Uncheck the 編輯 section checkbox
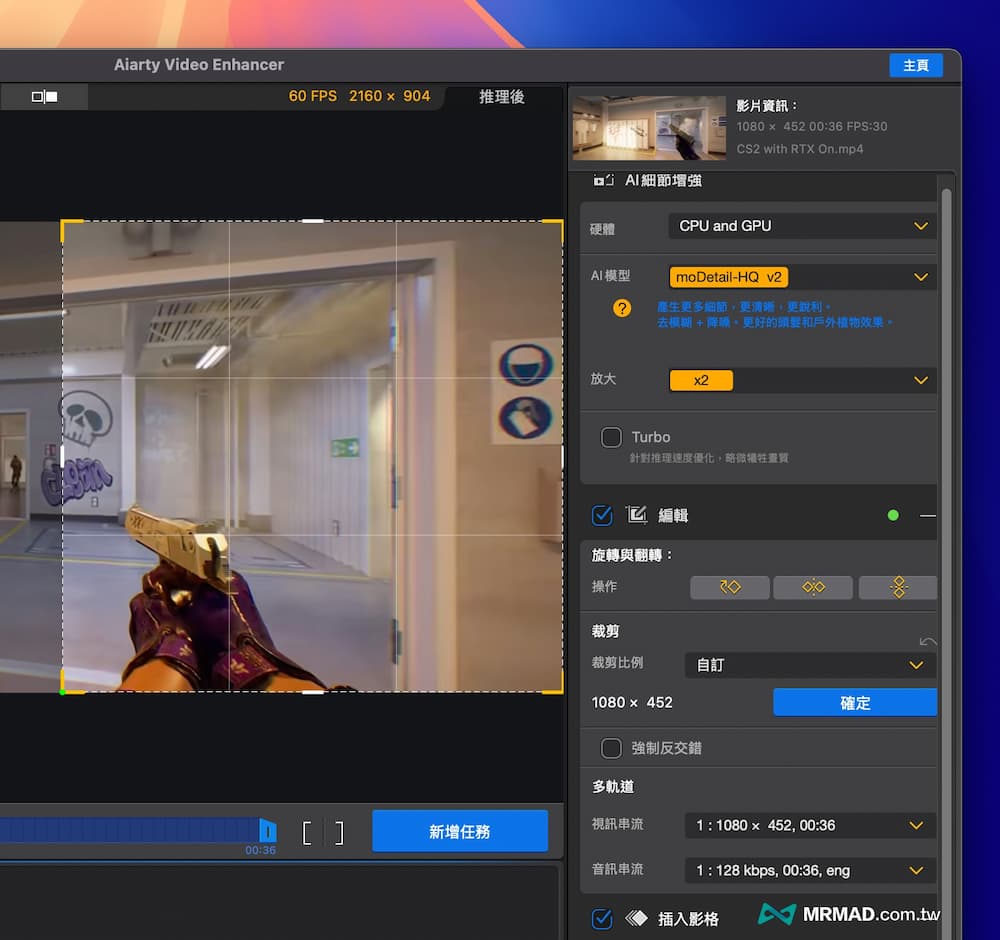The width and height of the screenshot is (1000, 940). [x=602, y=515]
